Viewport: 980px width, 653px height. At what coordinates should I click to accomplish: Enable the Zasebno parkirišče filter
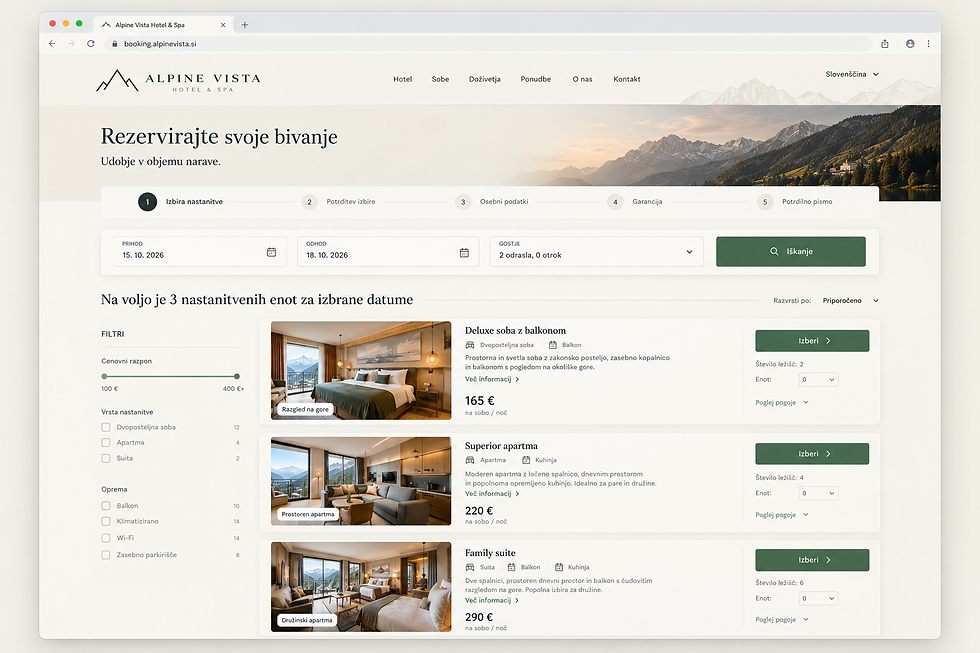(x=106, y=555)
